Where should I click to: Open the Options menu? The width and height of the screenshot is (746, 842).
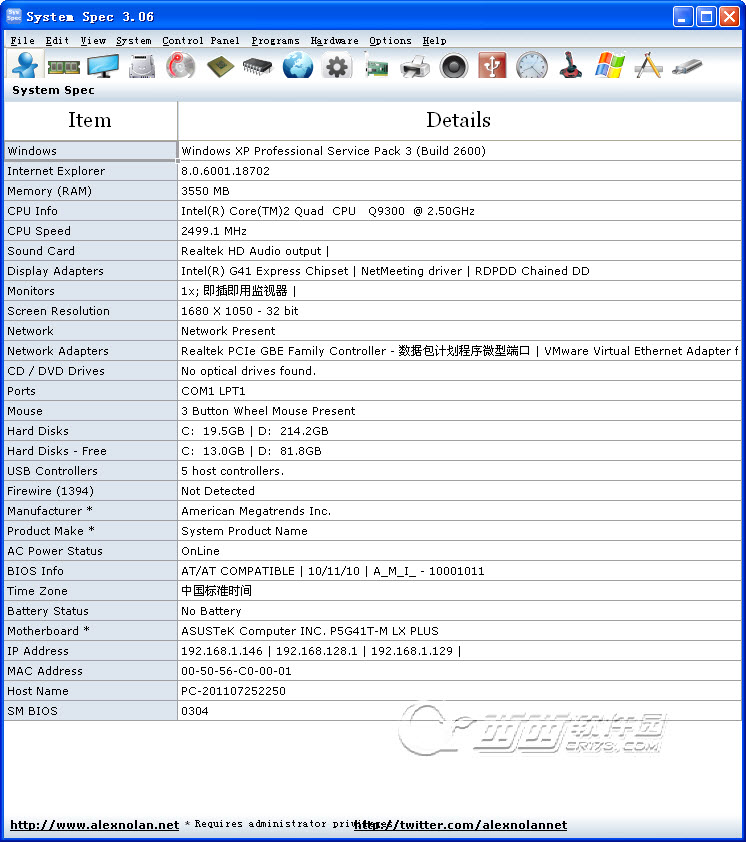(390, 41)
